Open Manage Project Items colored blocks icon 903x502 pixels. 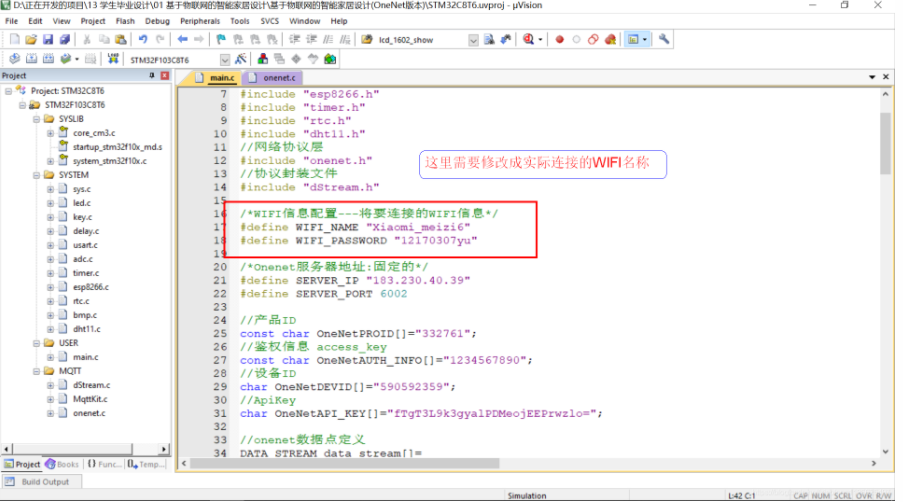[263, 59]
